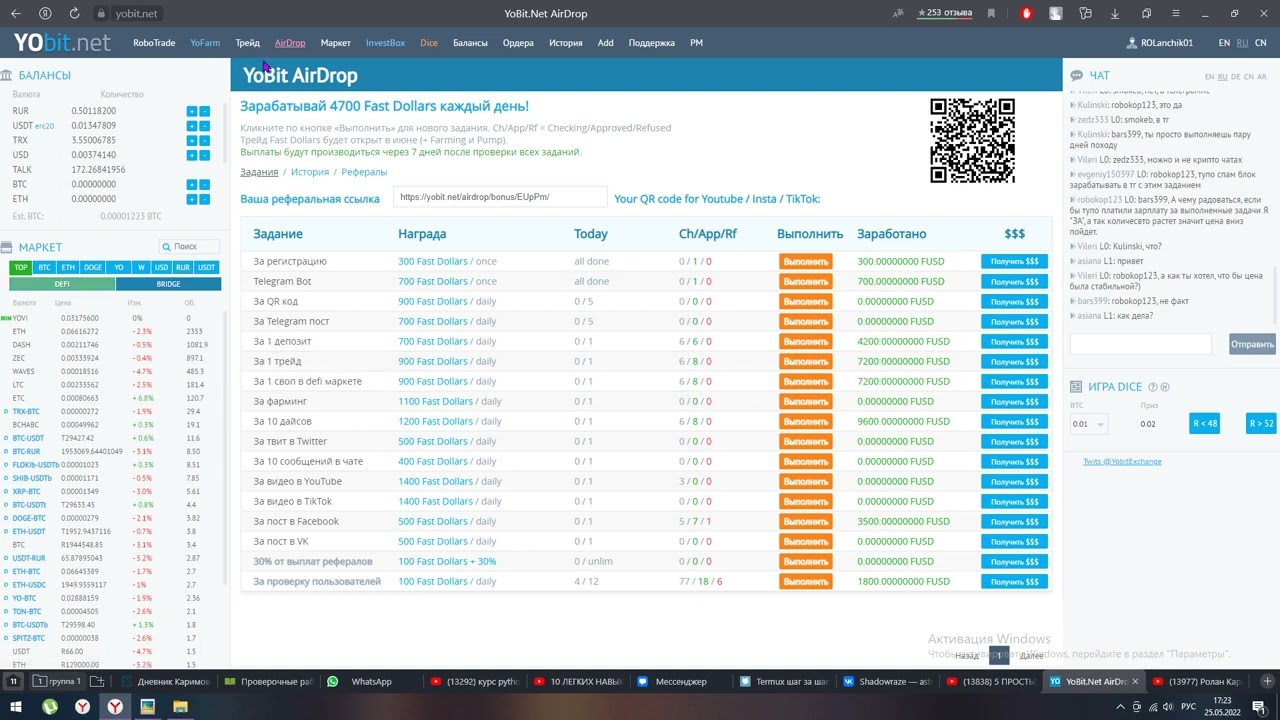This screenshot has width=1280, height=720.
Task: Open the new tab plus button
Action: pyautogui.click(x=1266, y=681)
